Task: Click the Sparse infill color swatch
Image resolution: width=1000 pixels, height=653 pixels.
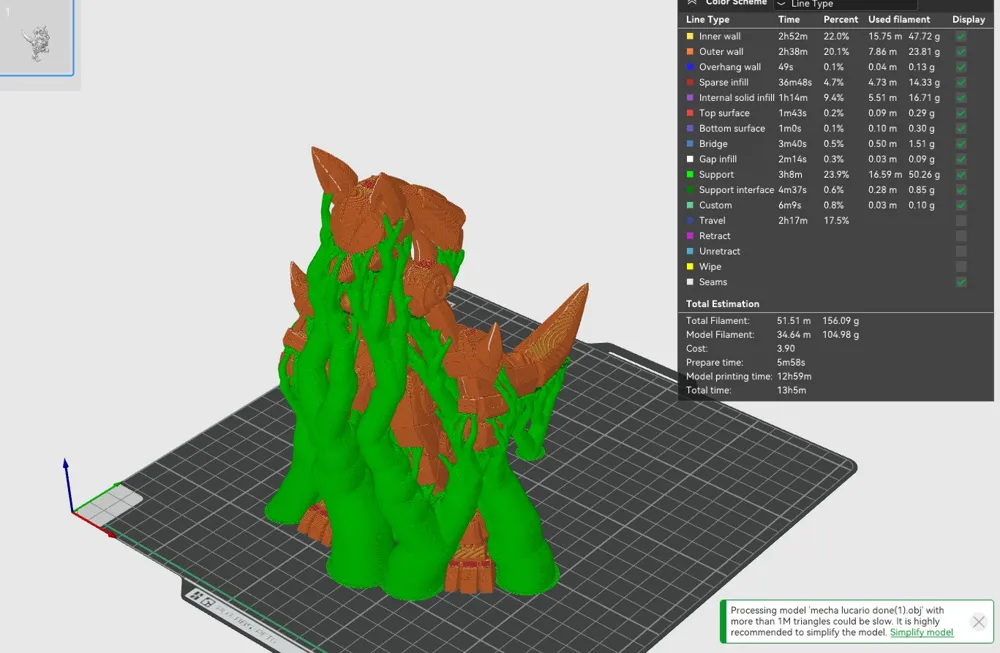Action: pos(688,82)
